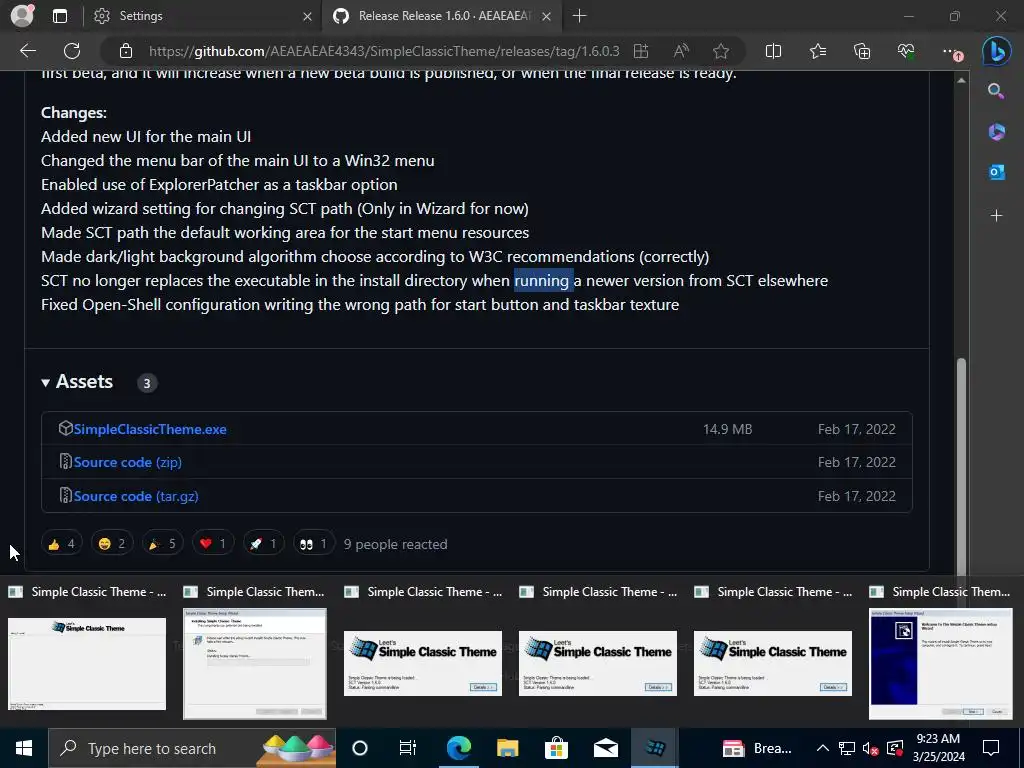Open Outlook in the sidebar

click(x=996, y=172)
